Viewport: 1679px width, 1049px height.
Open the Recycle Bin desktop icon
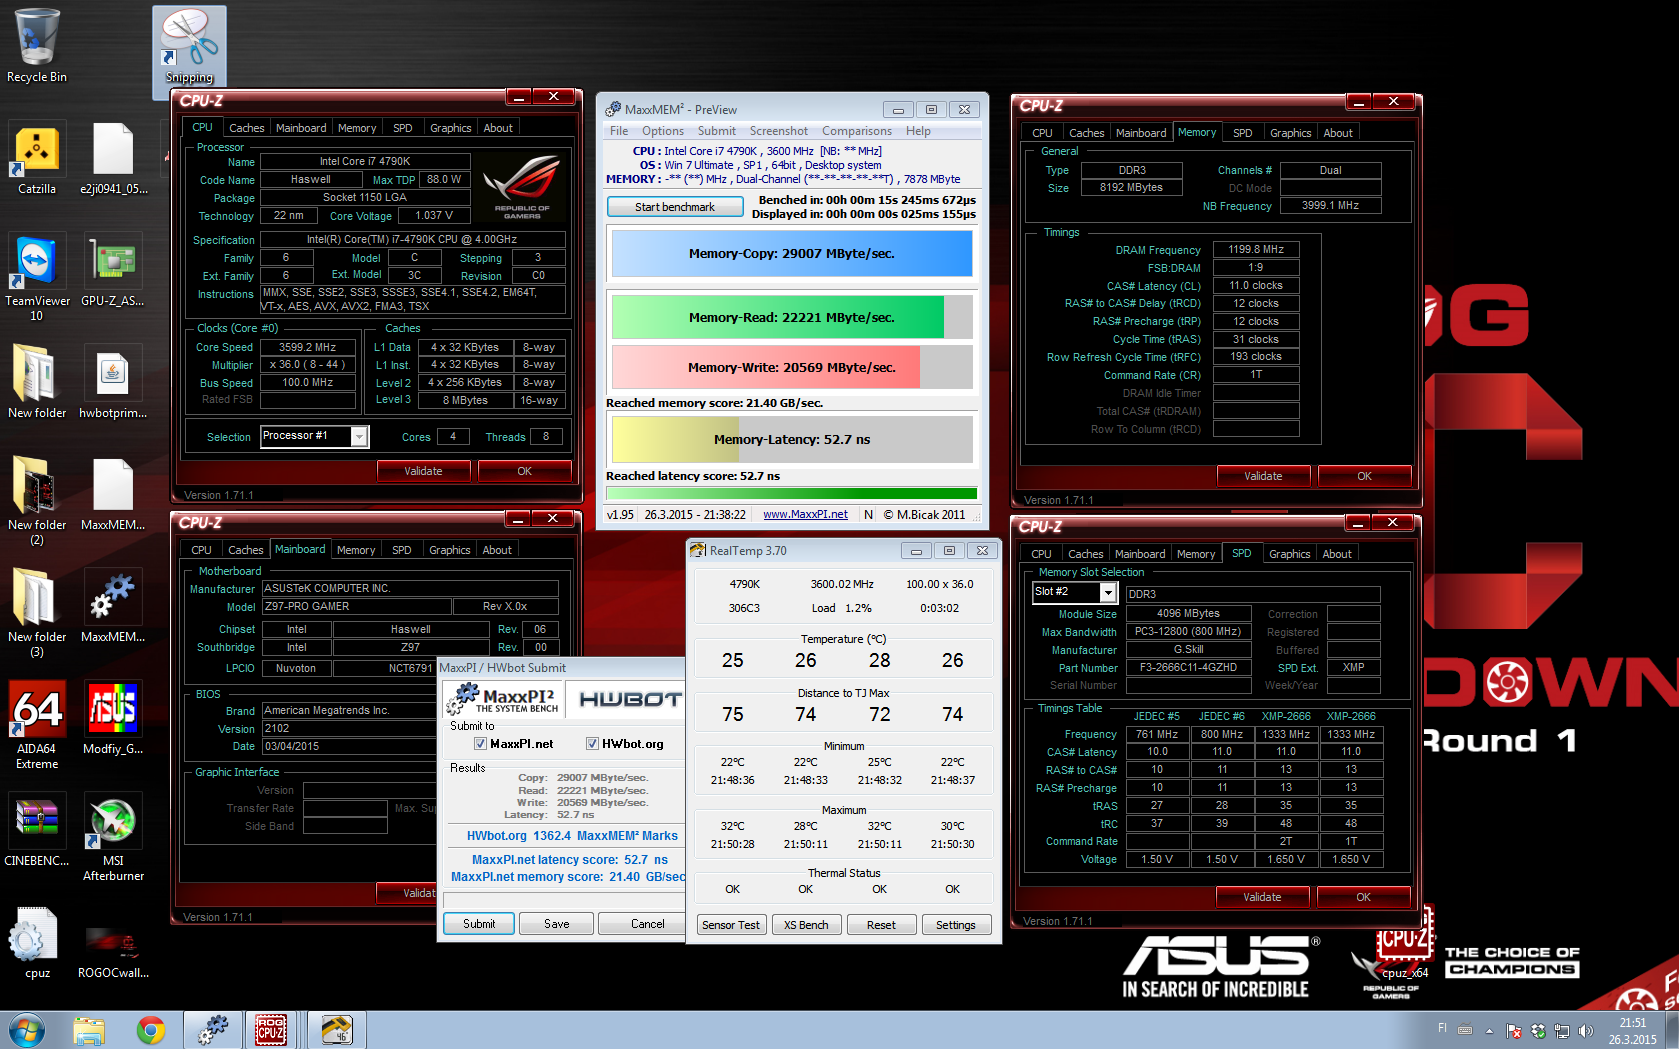[x=37, y=46]
